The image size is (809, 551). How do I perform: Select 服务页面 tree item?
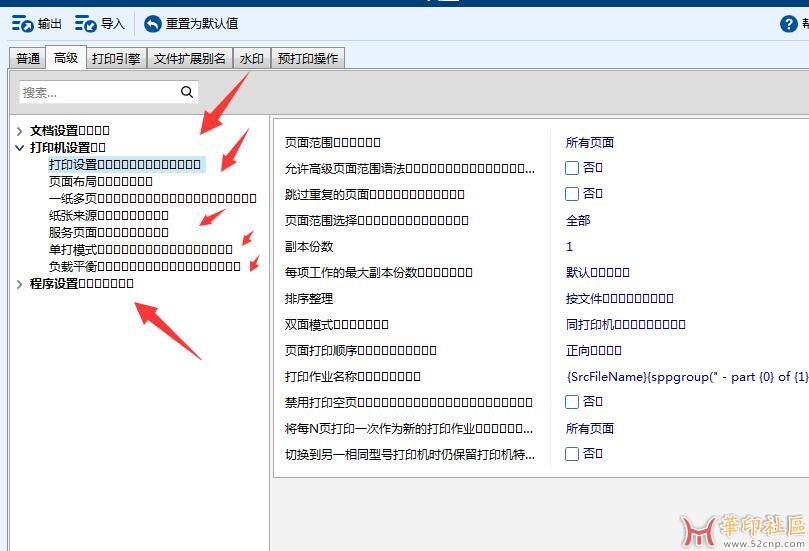(x=109, y=233)
